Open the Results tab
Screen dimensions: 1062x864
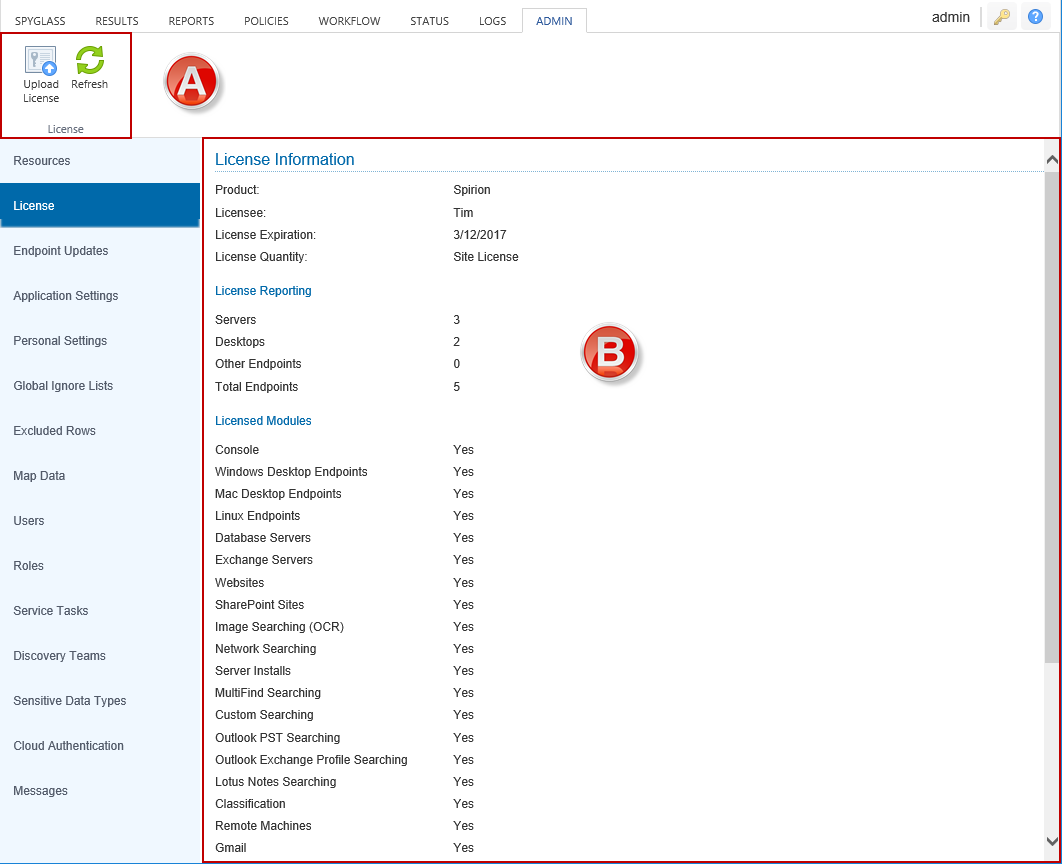point(117,21)
